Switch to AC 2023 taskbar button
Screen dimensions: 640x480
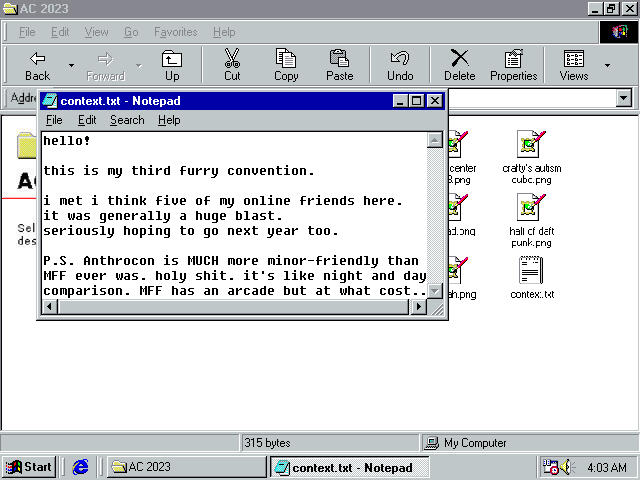(x=186, y=467)
